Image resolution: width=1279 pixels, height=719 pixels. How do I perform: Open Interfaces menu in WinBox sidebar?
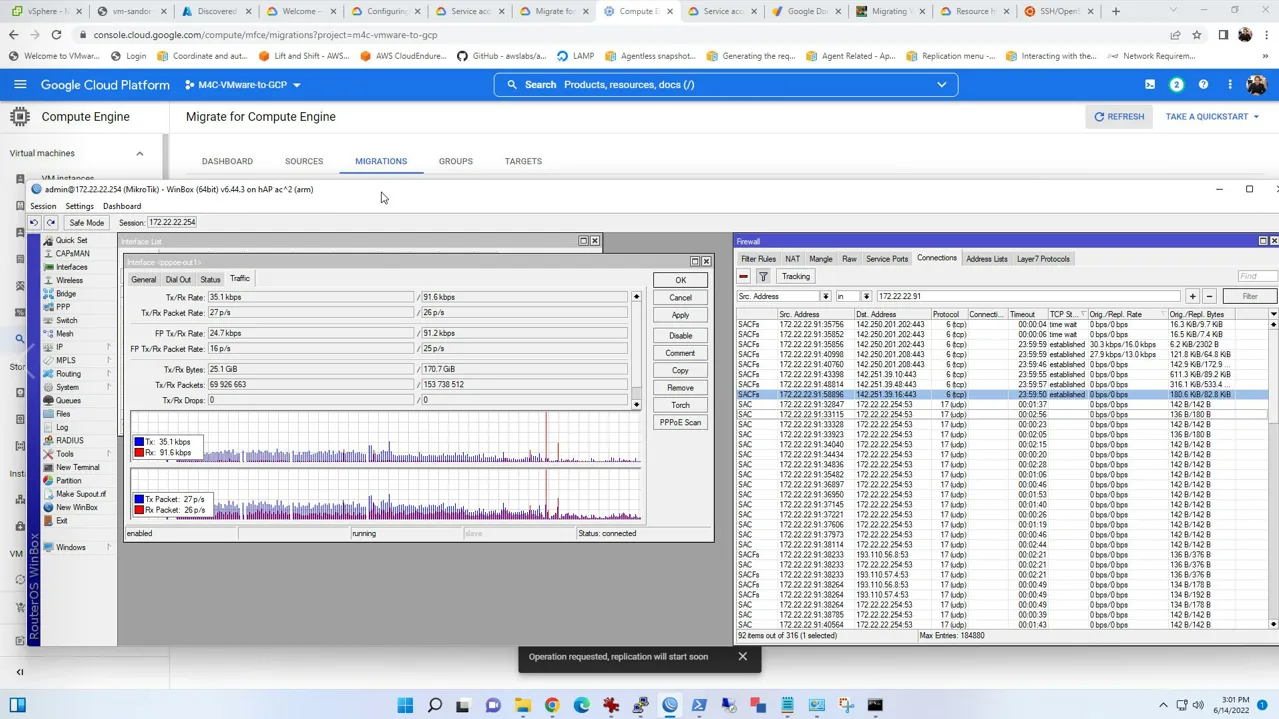pos(71,267)
